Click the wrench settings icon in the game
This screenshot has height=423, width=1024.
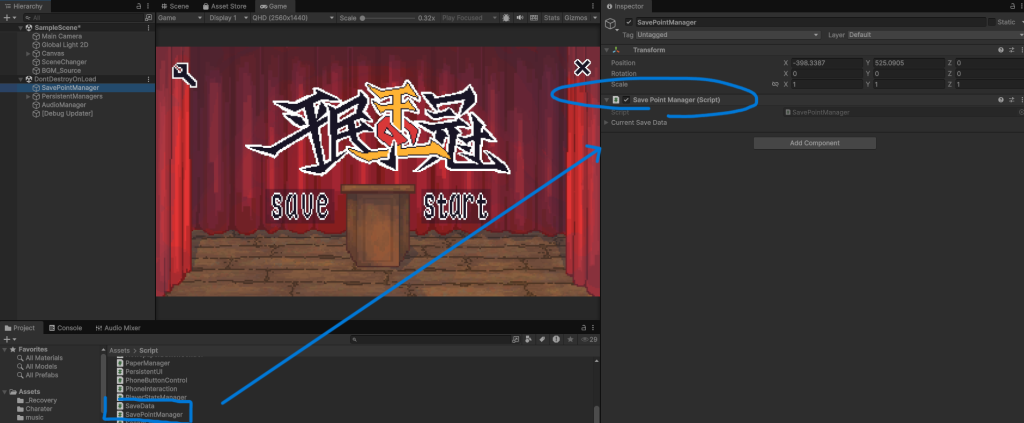[184, 74]
